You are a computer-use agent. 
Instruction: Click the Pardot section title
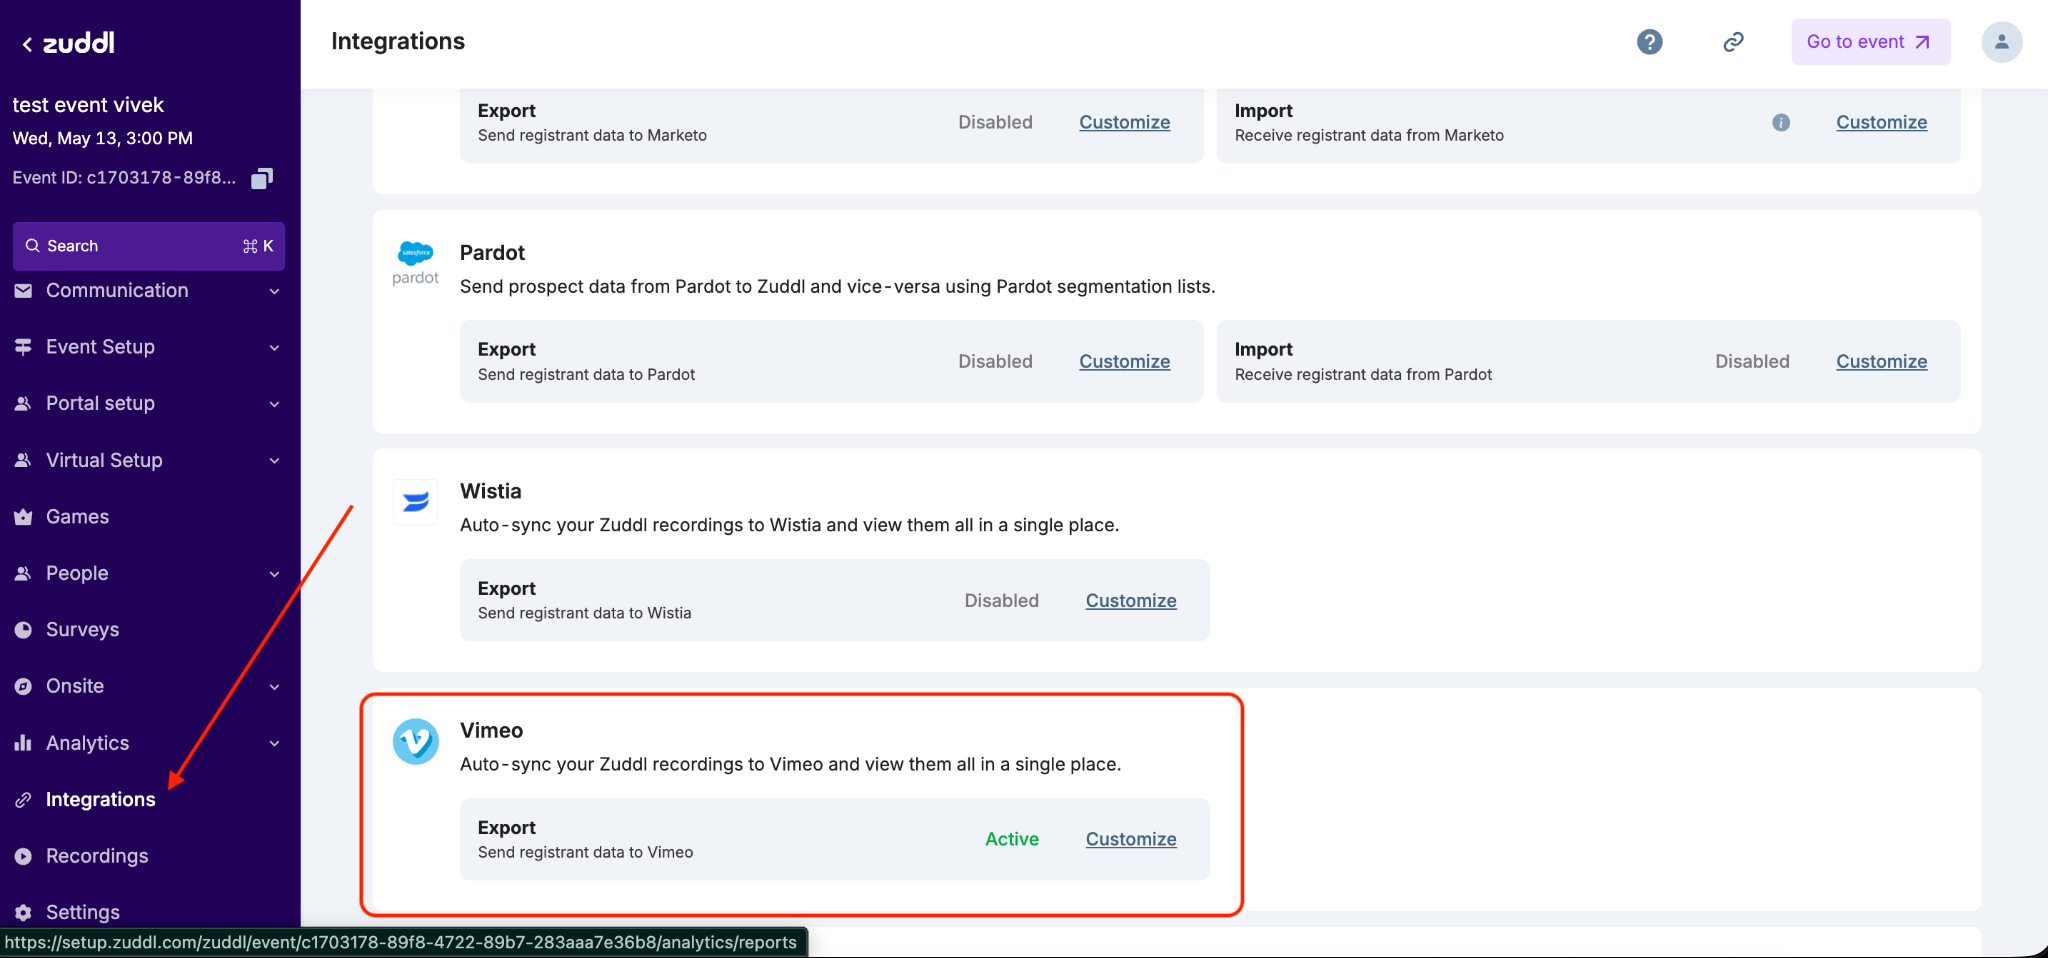[492, 252]
